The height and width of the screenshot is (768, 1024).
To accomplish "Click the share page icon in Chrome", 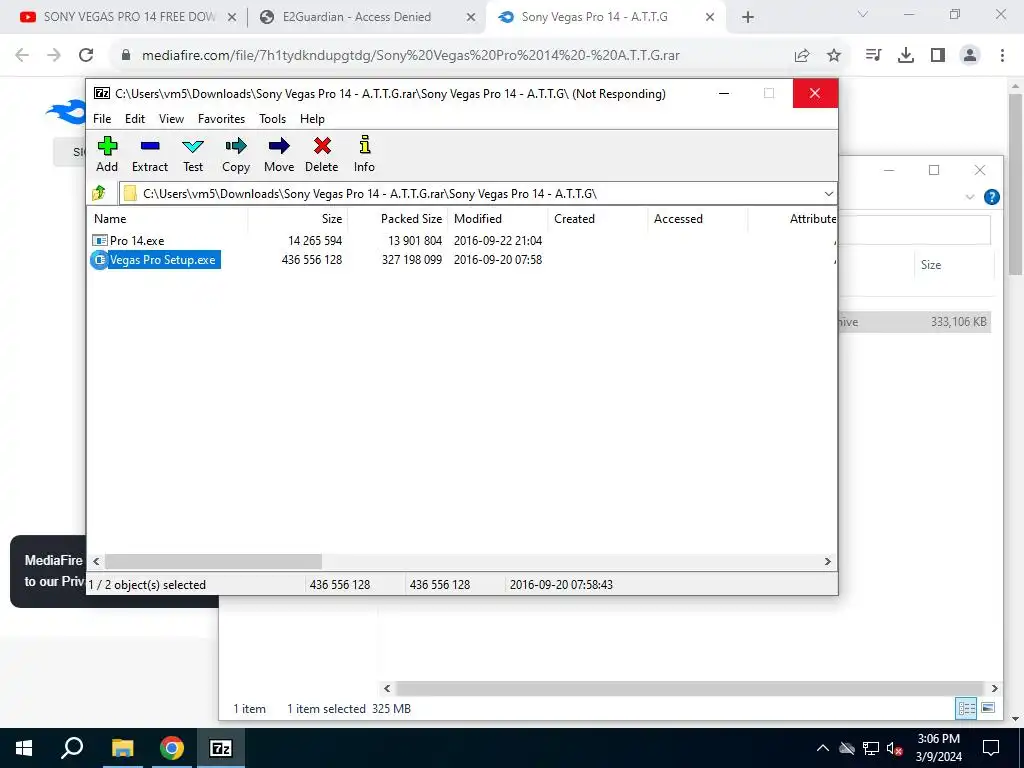I will pyautogui.click(x=802, y=56).
